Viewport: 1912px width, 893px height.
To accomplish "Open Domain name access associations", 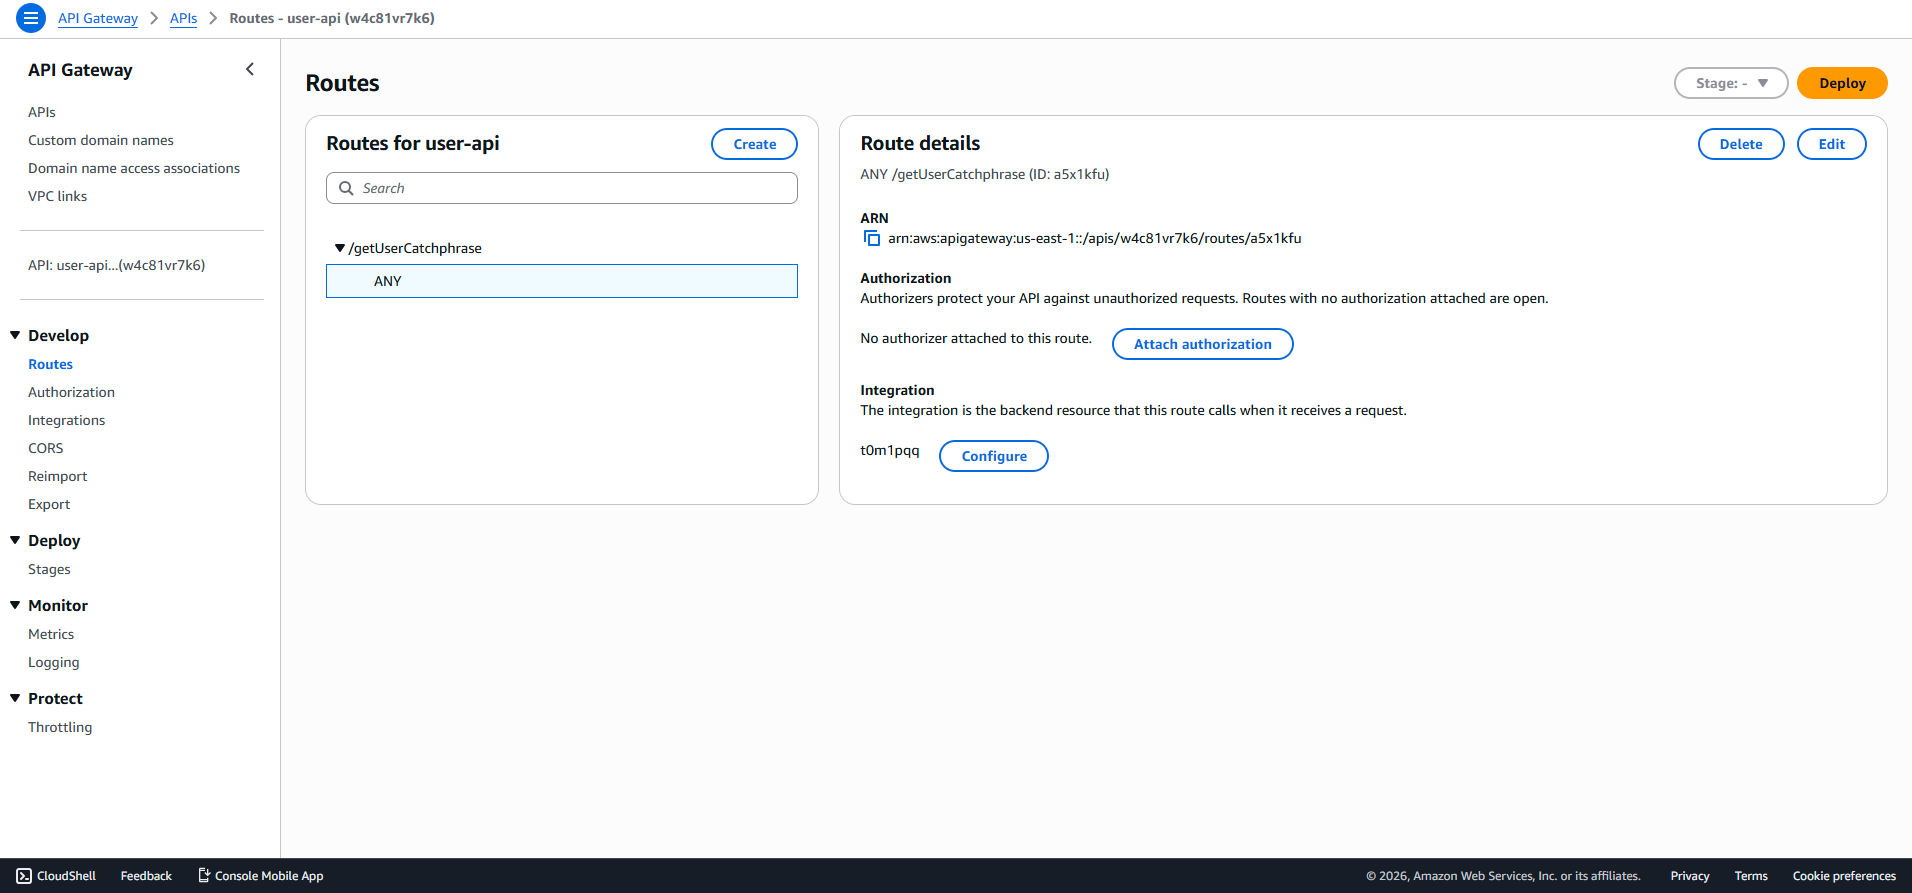I will coord(134,168).
